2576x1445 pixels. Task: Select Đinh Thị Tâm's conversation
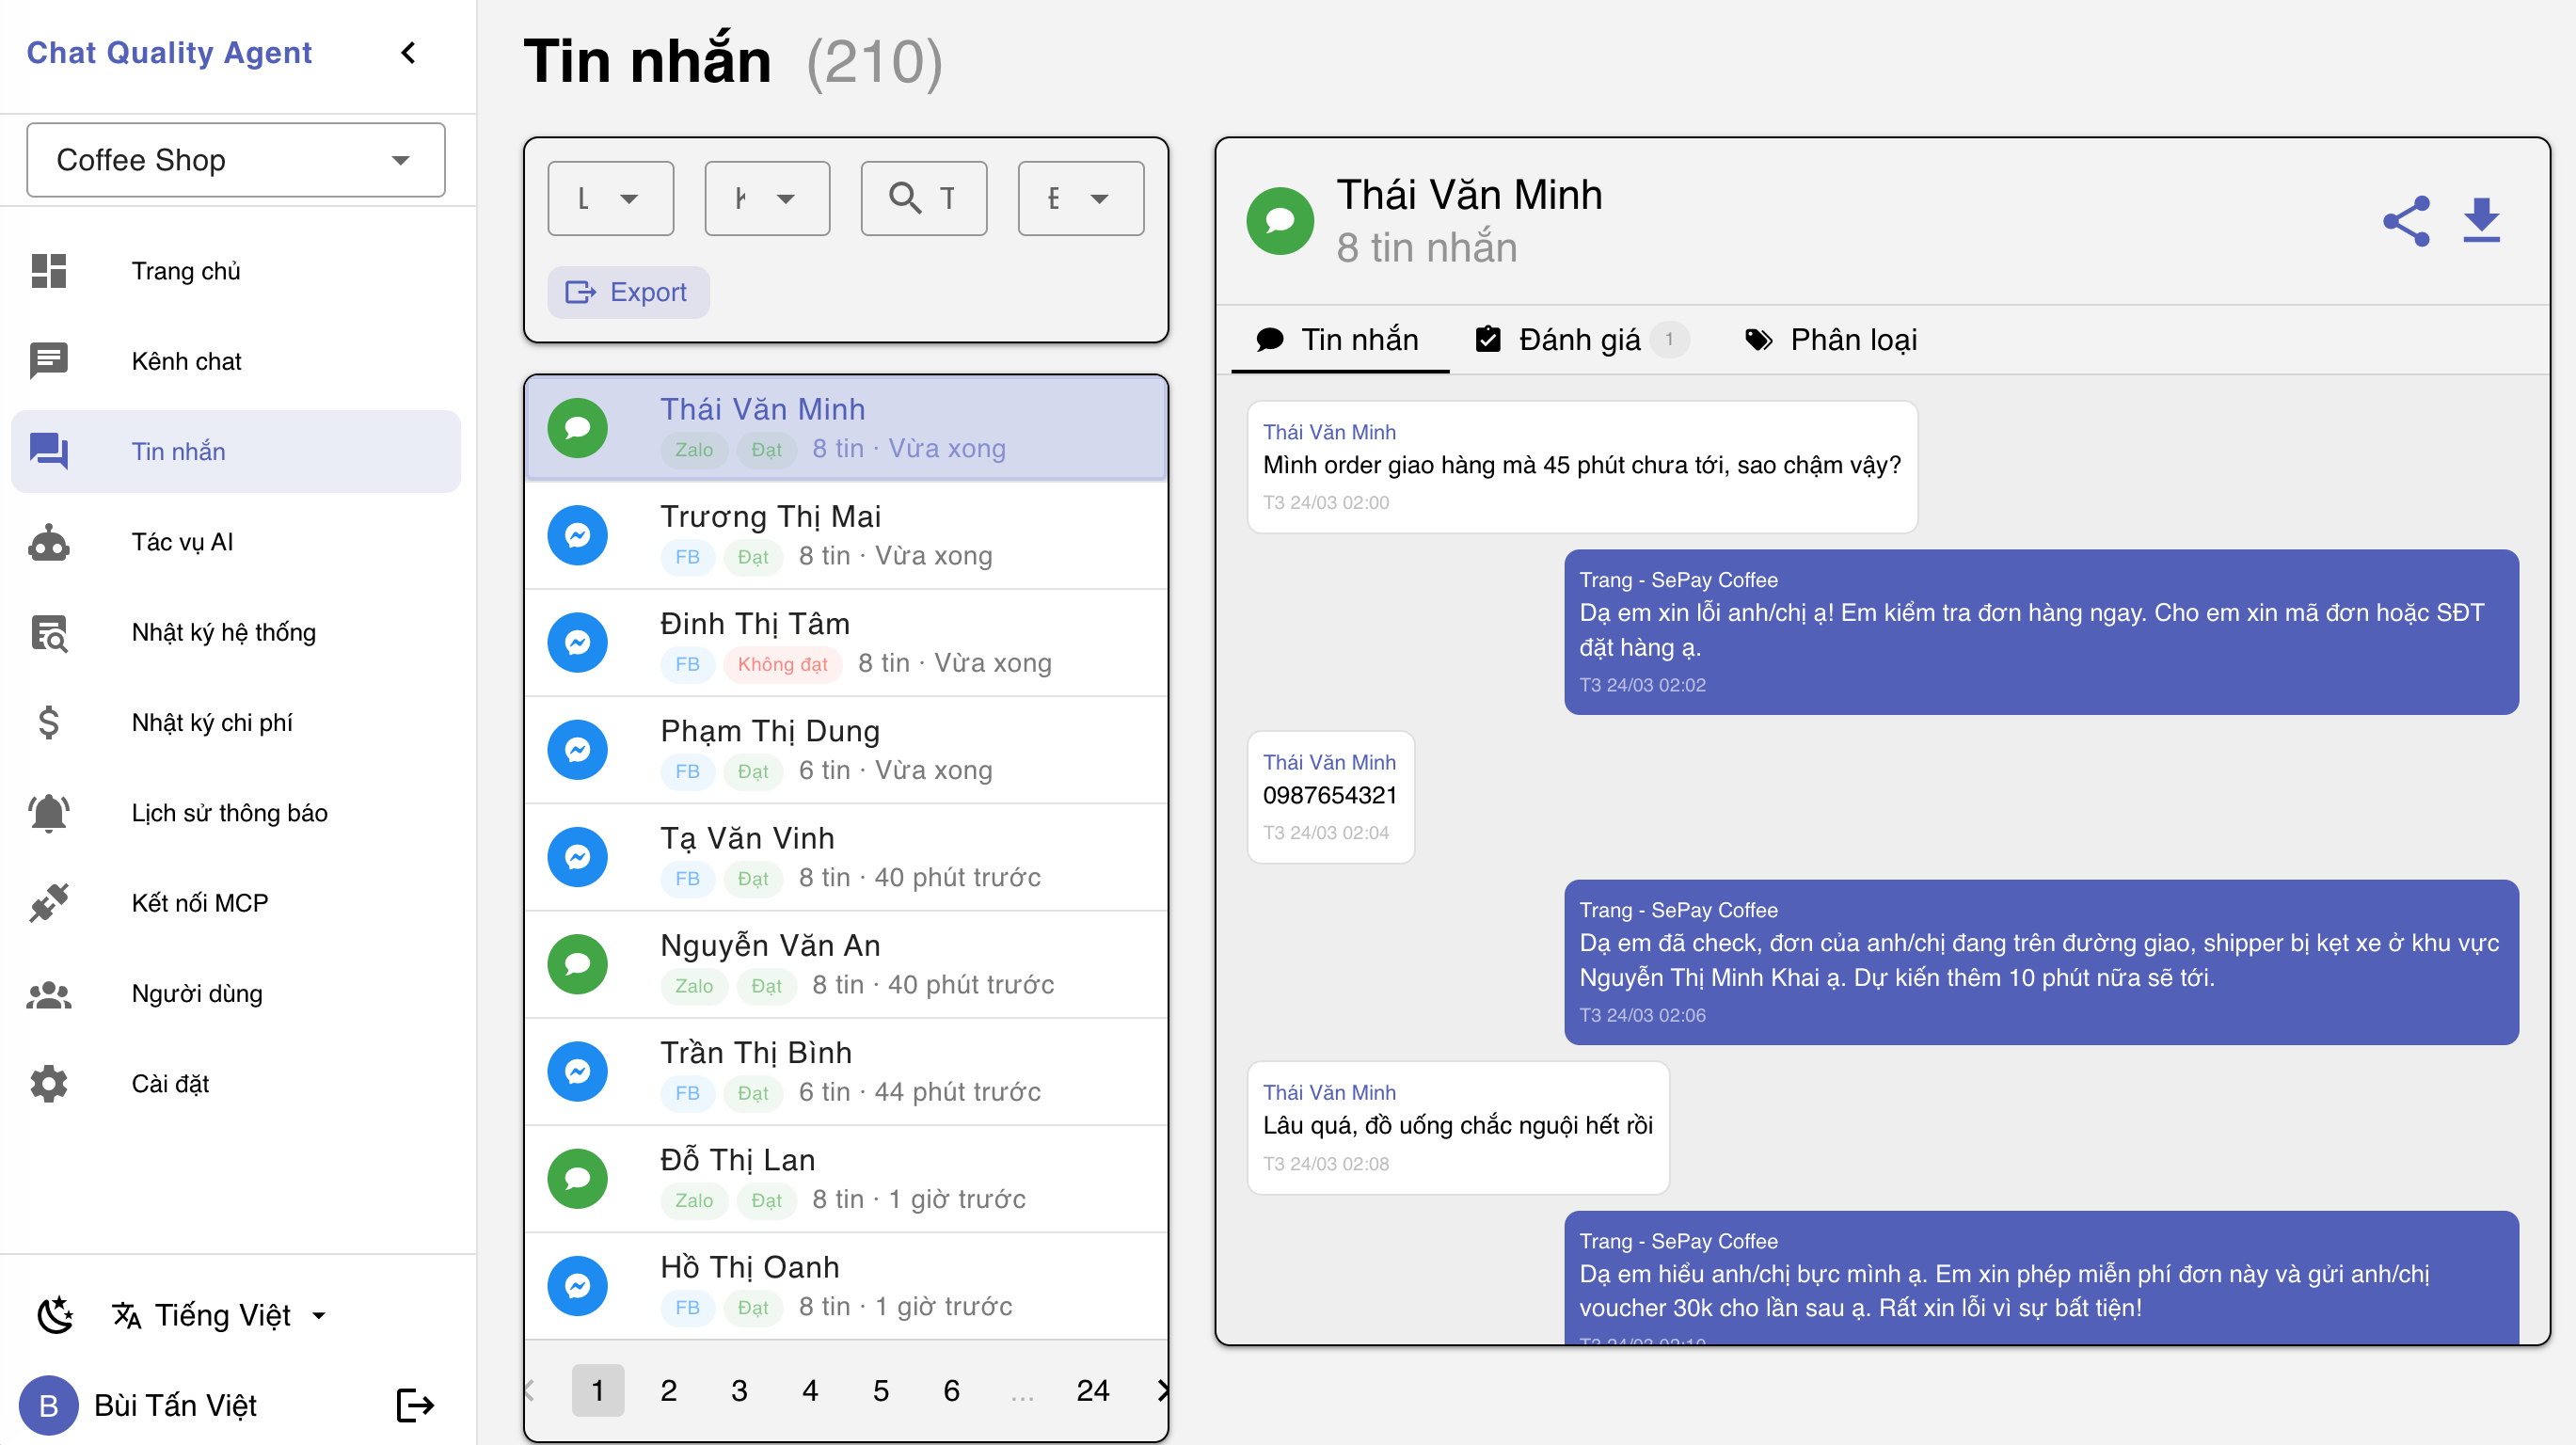(x=846, y=641)
